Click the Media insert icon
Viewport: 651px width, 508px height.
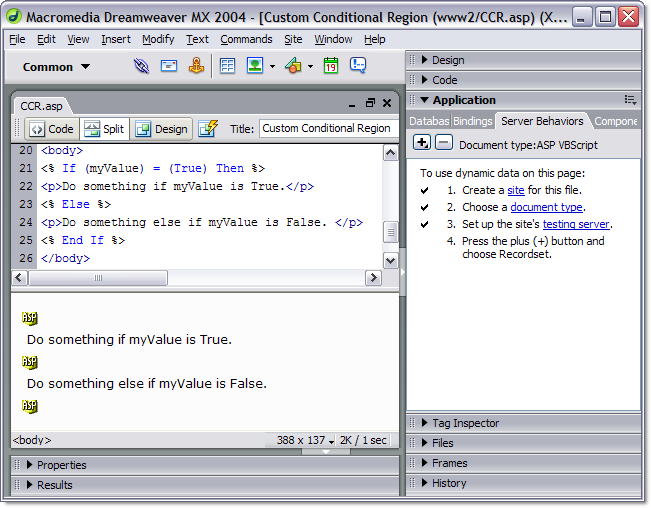(x=293, y=66)
